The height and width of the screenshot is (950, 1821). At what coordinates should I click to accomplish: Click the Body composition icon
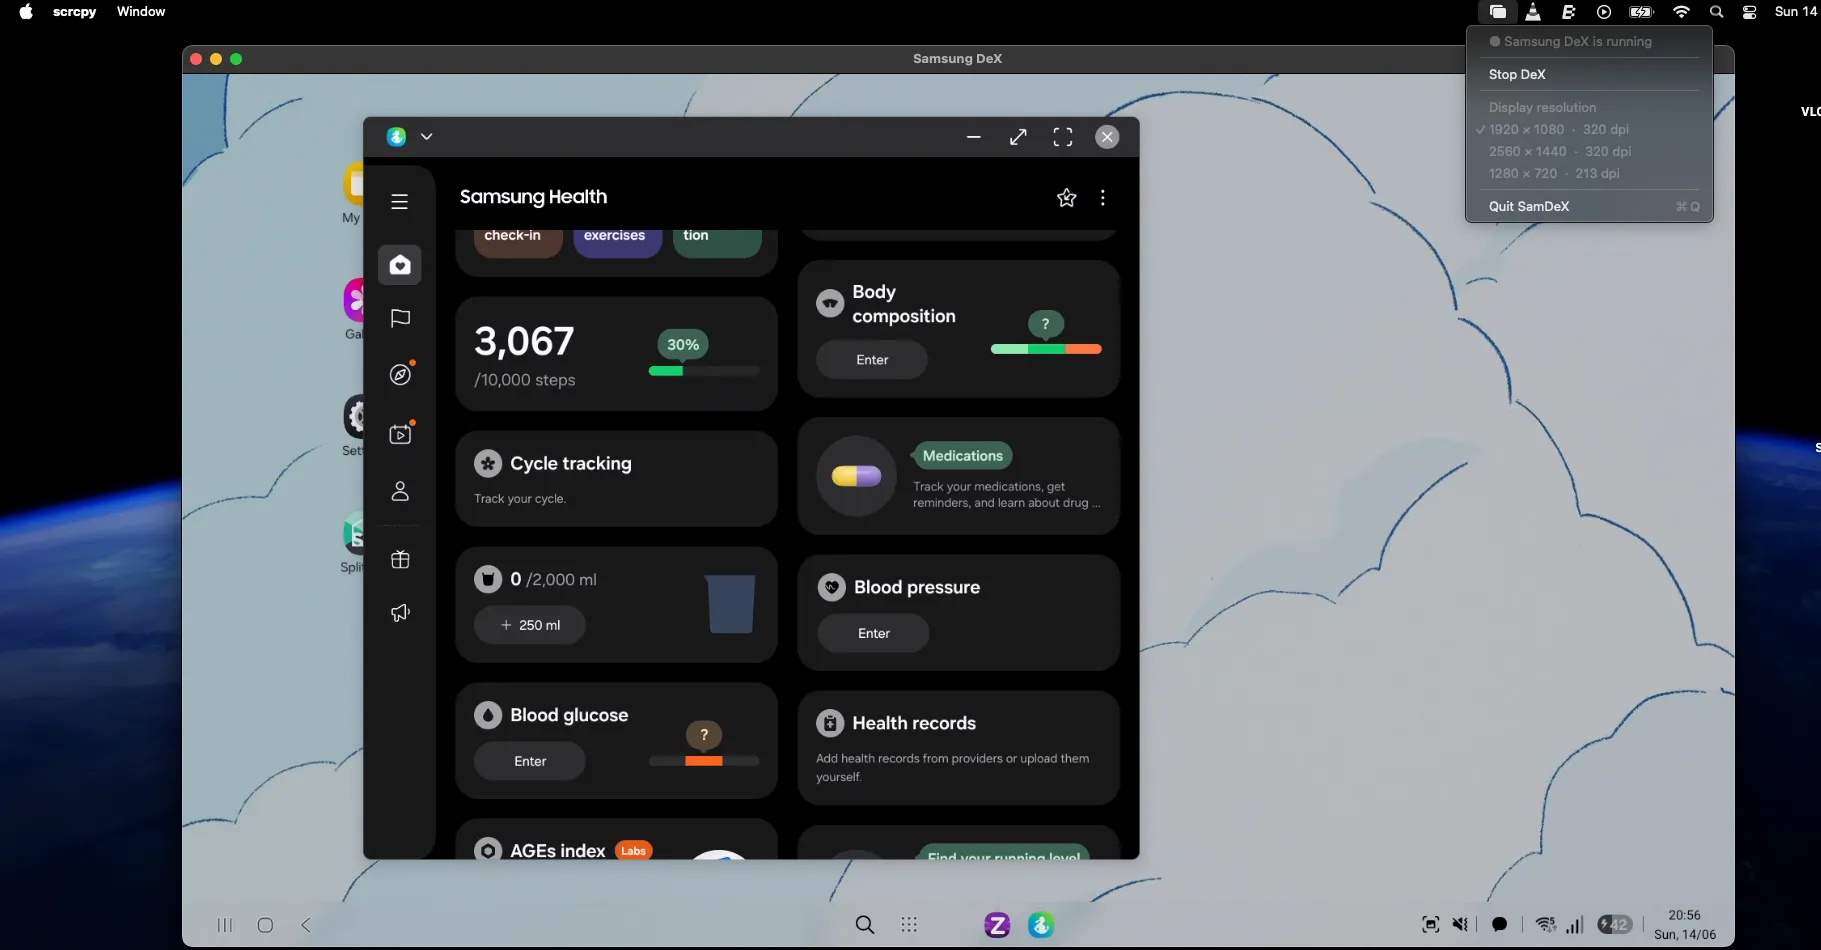tap(830, 303)
